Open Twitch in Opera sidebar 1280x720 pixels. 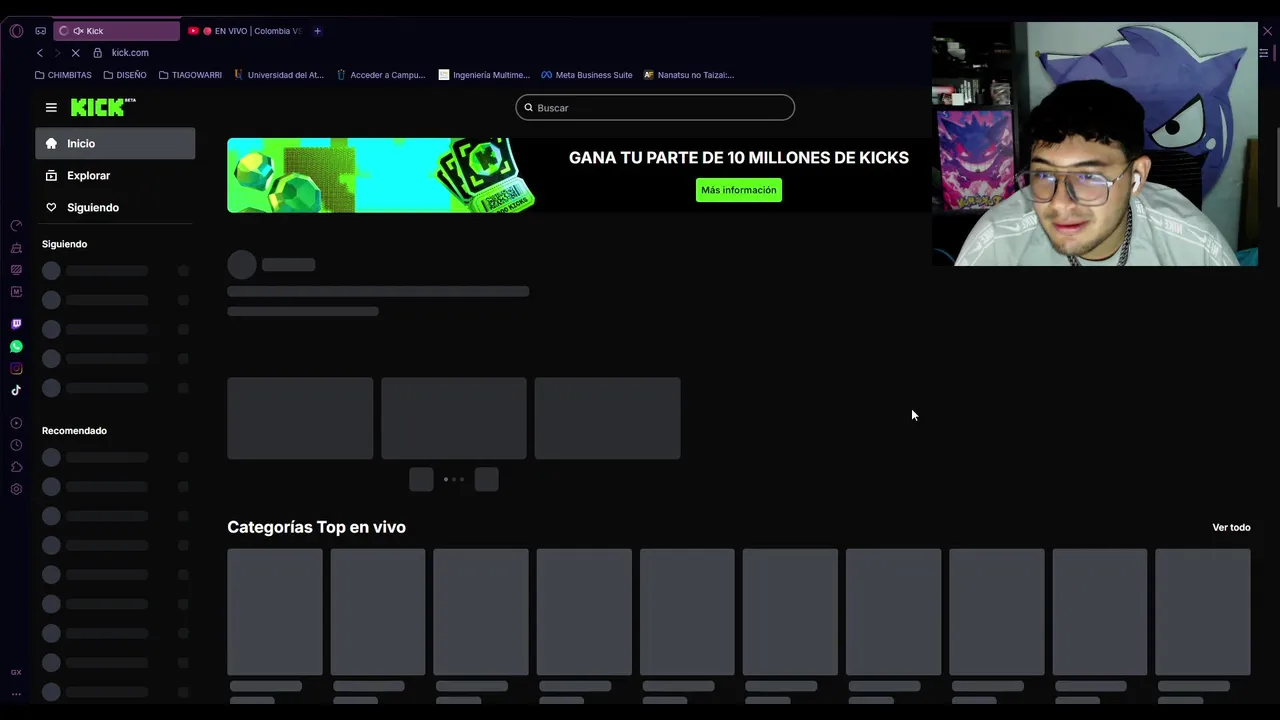[x=16, y=324]
